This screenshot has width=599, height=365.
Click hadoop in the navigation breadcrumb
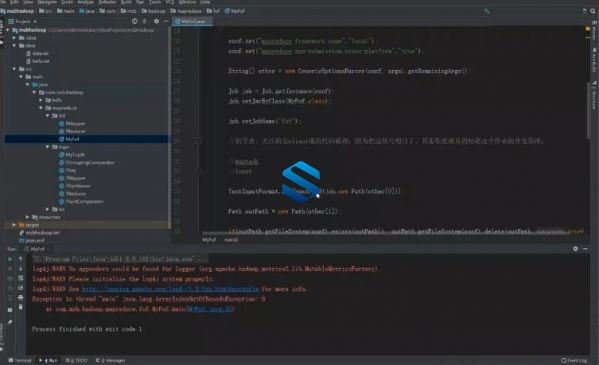tap(154, 11)
